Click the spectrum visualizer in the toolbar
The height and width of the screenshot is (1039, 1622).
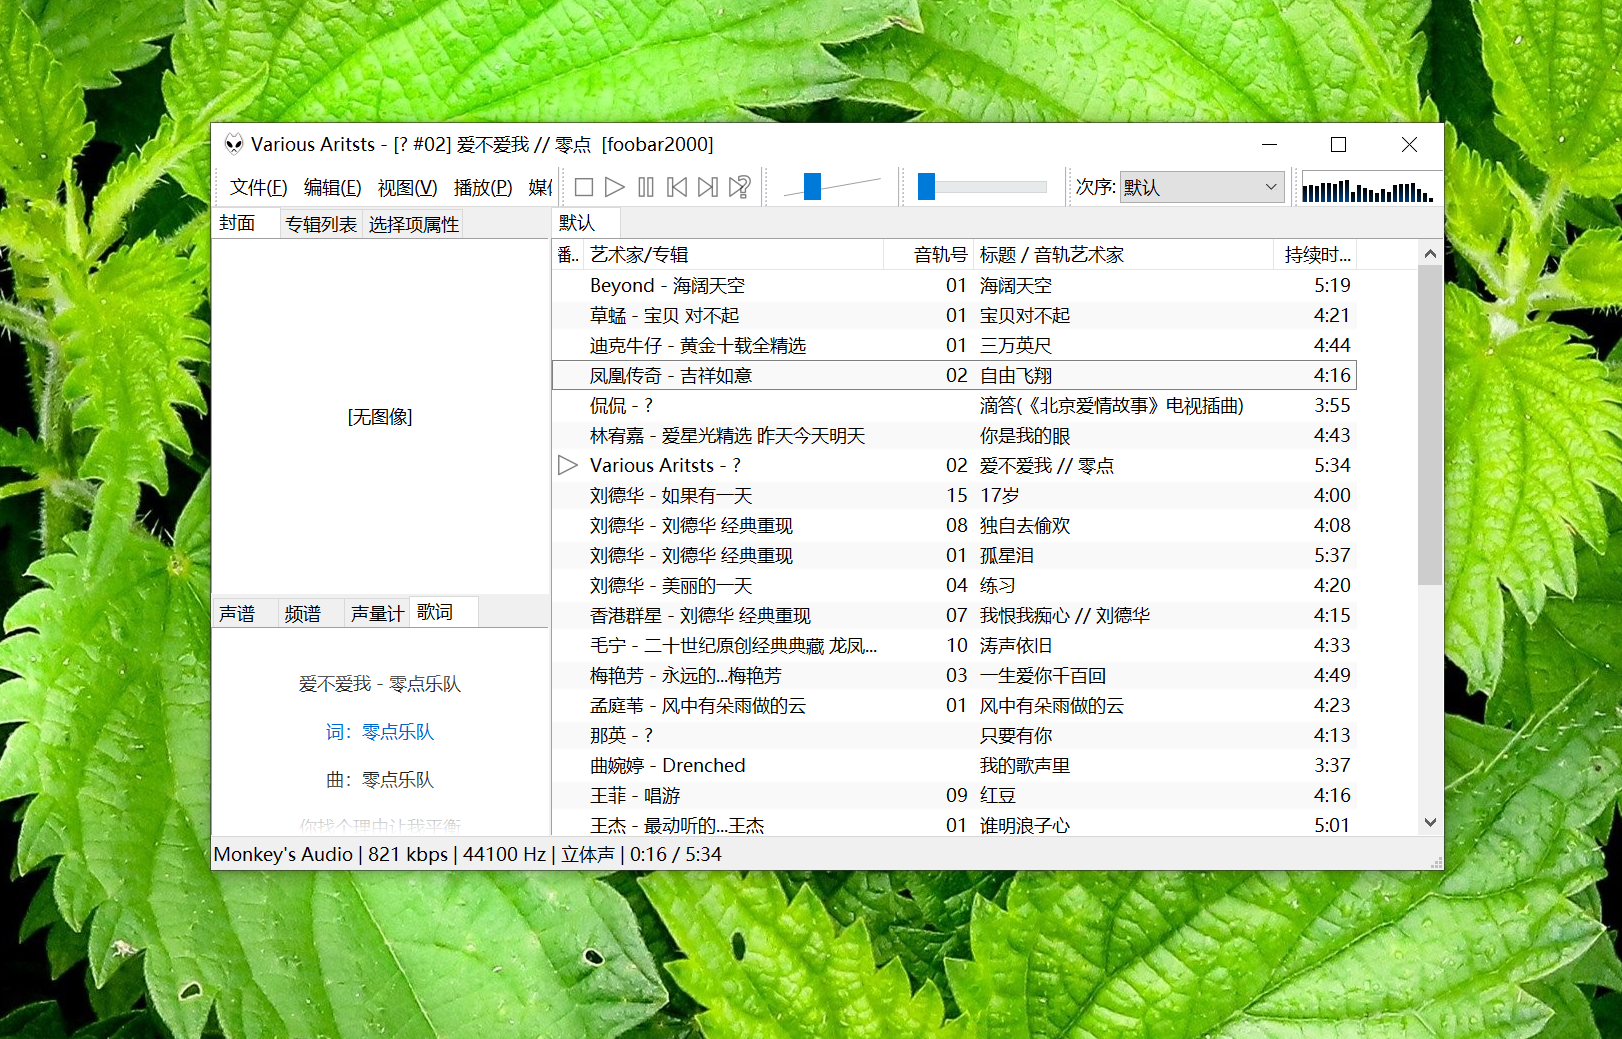pyautogui.click(x=1368, y=188)
